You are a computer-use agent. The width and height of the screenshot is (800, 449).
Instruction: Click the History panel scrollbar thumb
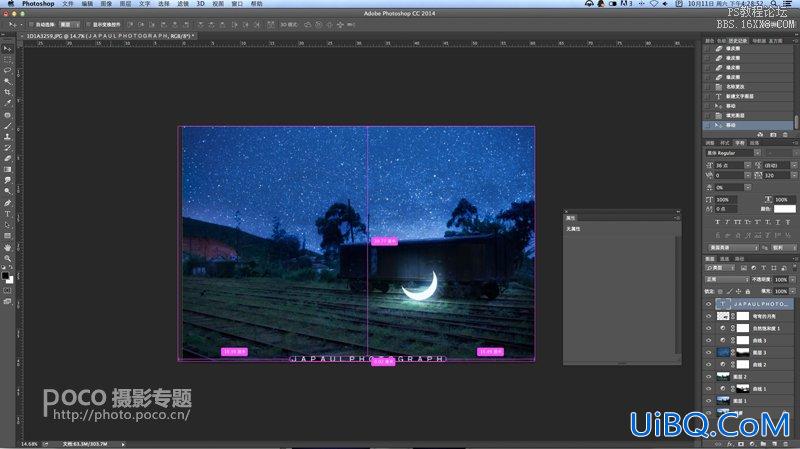(796, 122)
